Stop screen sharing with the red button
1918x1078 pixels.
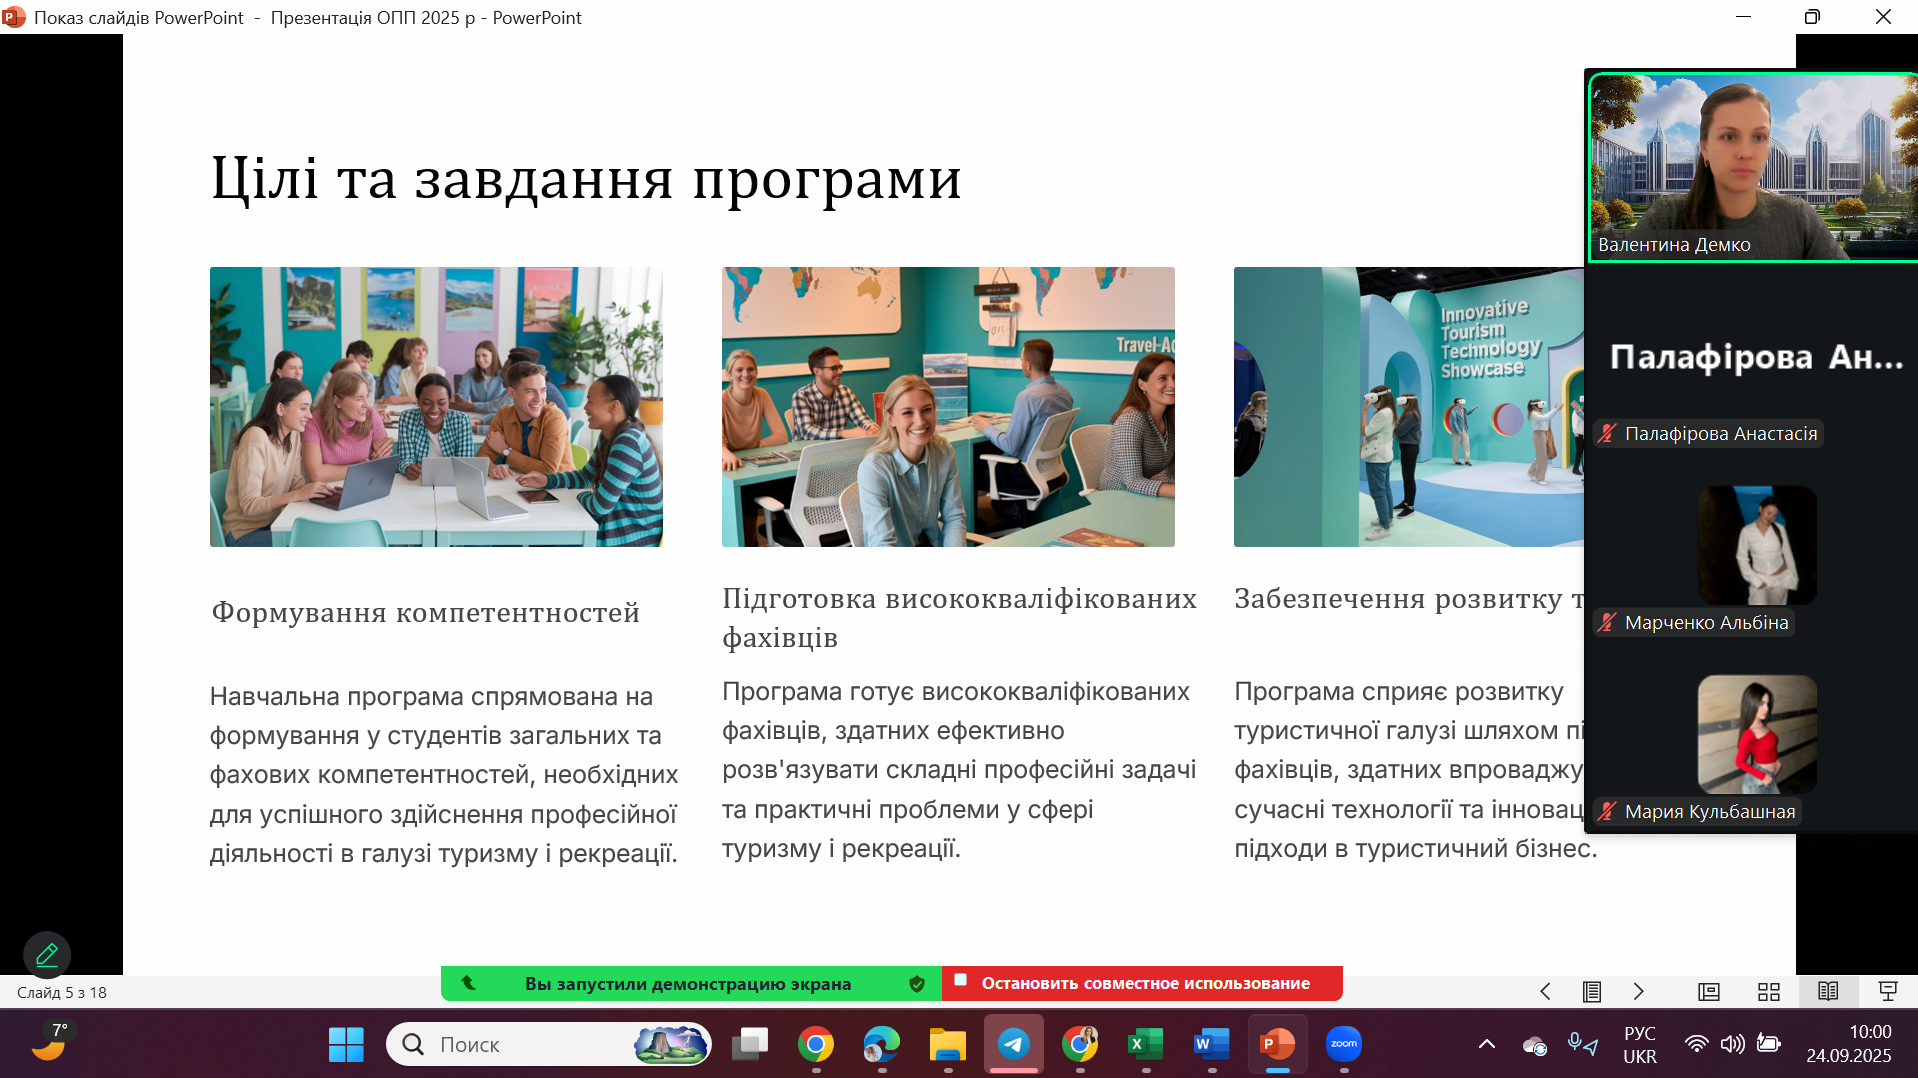click(x=1142, y=984)
